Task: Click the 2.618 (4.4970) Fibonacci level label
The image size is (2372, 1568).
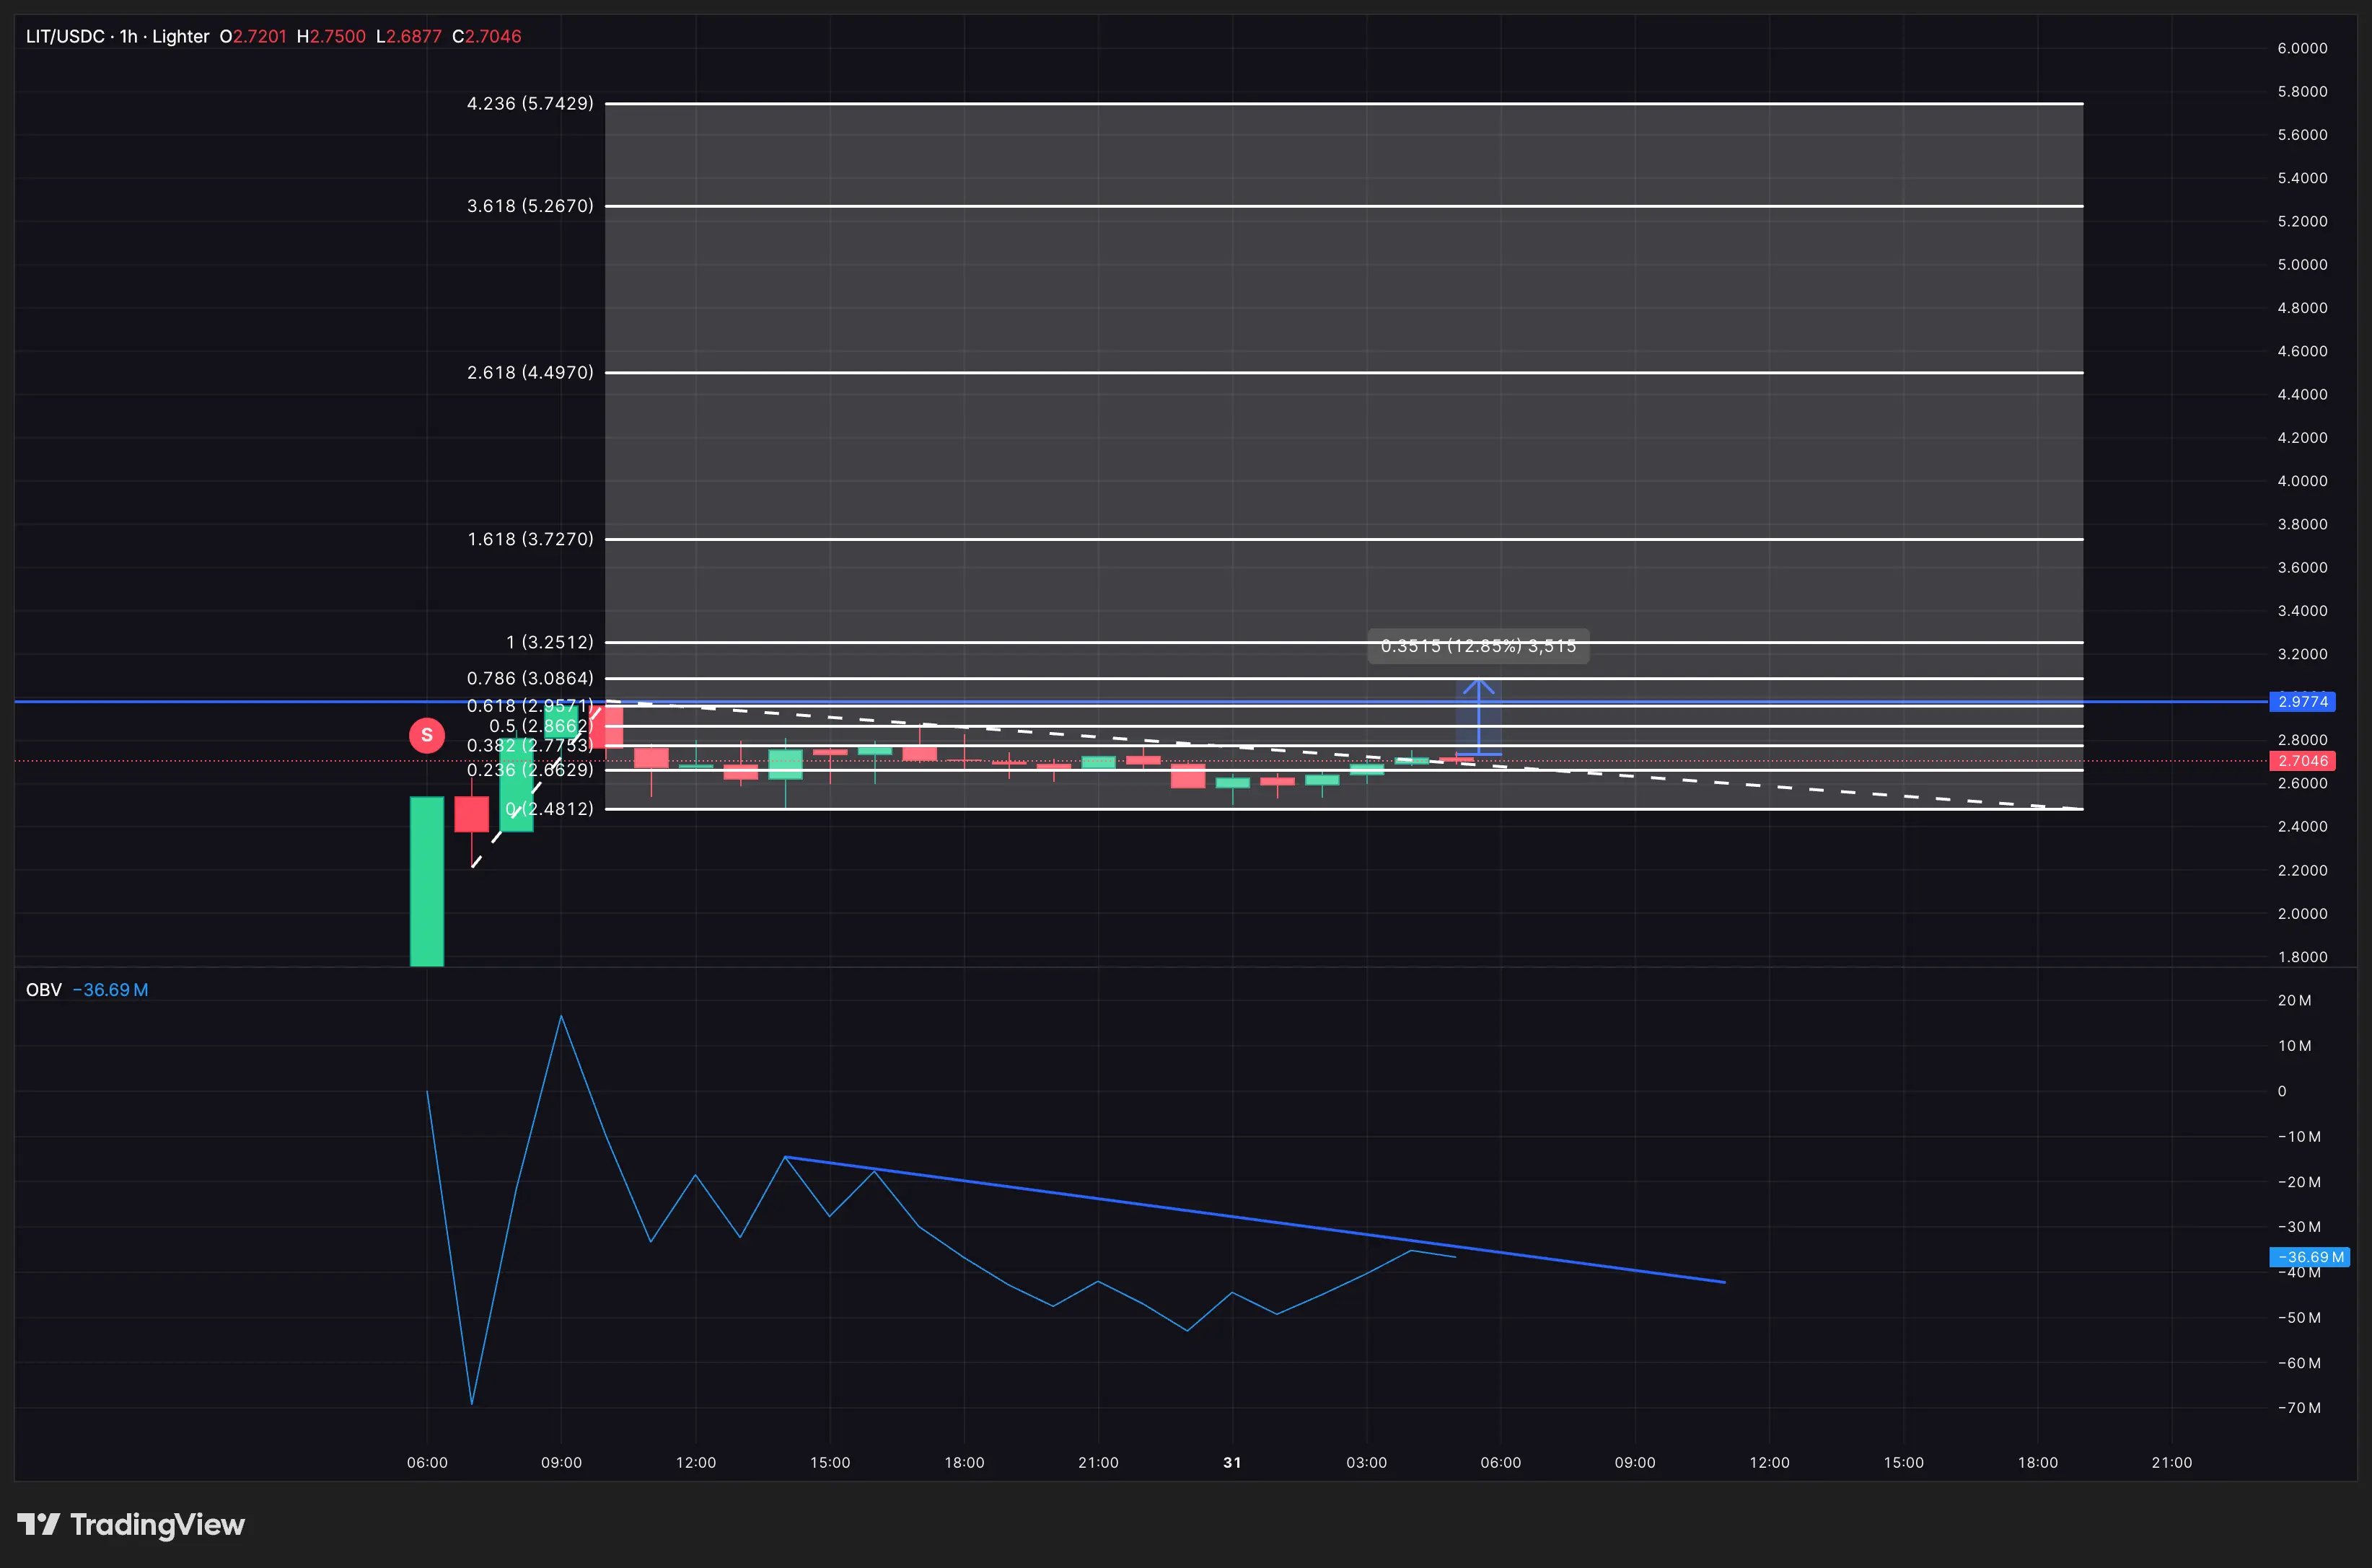Action: [x=530, y=373]
